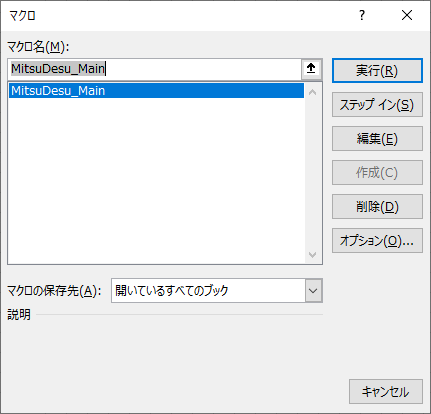Dismiss the dialog with キャンセル

(x=386, y=392)
